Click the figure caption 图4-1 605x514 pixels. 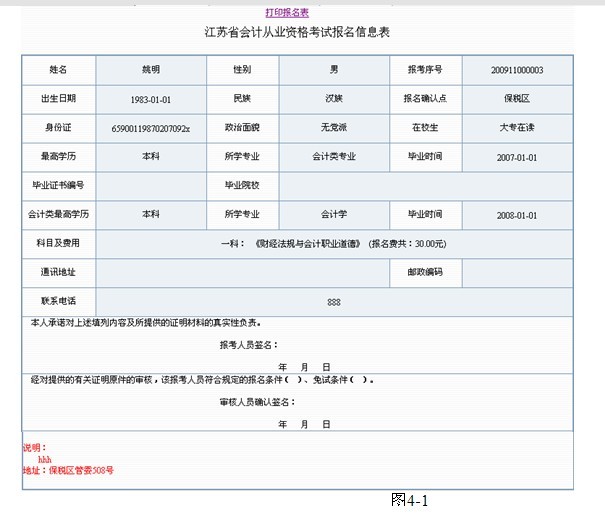[x=410, y=500]
